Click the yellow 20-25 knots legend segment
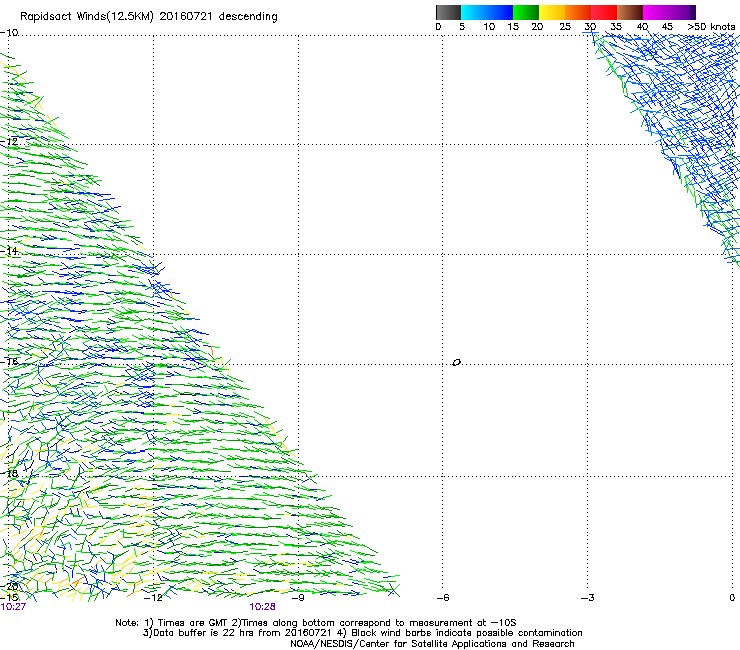740x650 pixels. click(552, 12)
